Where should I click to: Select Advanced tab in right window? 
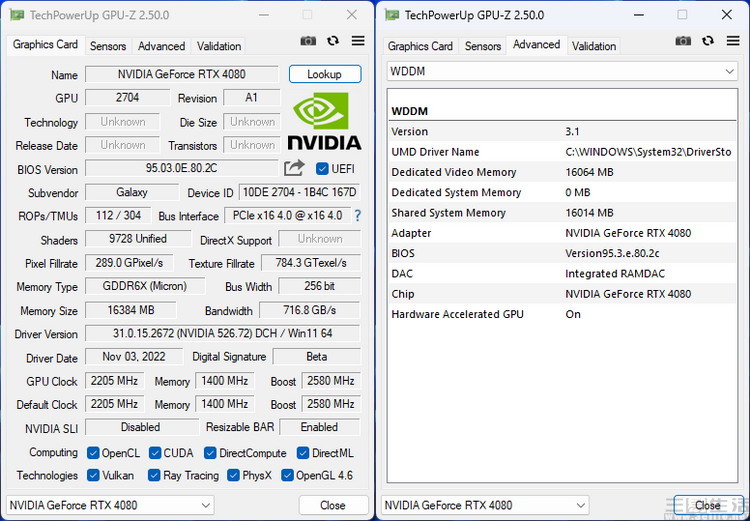[537, 44]
